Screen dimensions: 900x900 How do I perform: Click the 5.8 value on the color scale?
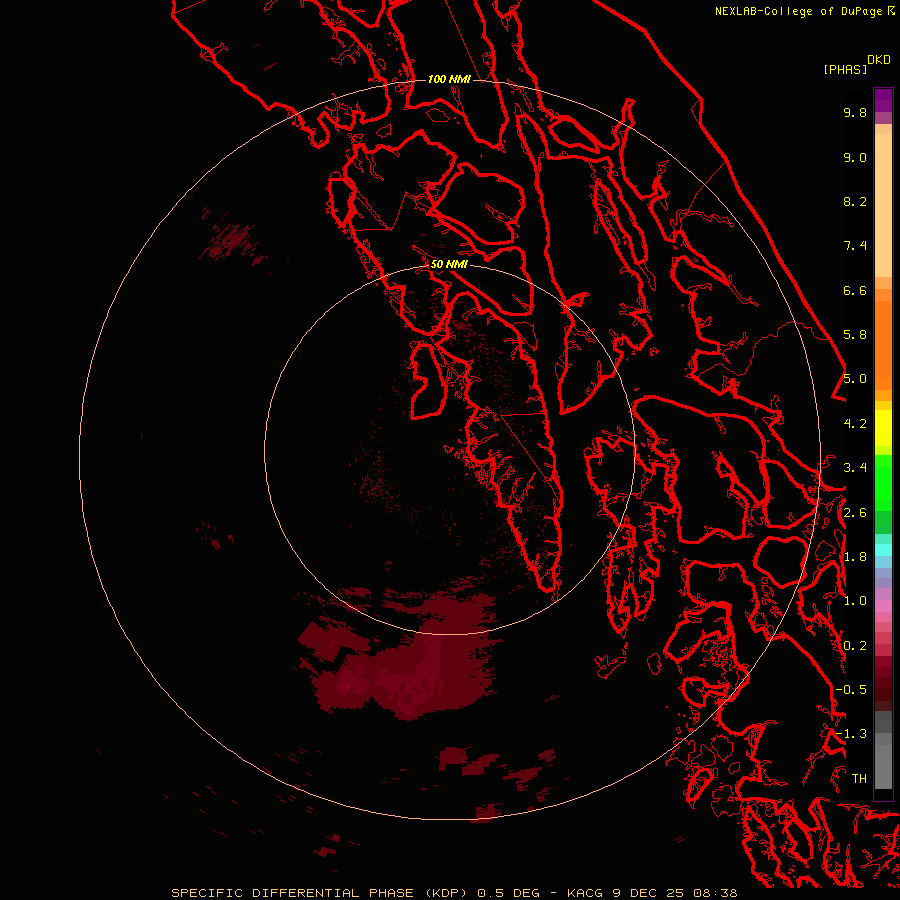(855, 335)
